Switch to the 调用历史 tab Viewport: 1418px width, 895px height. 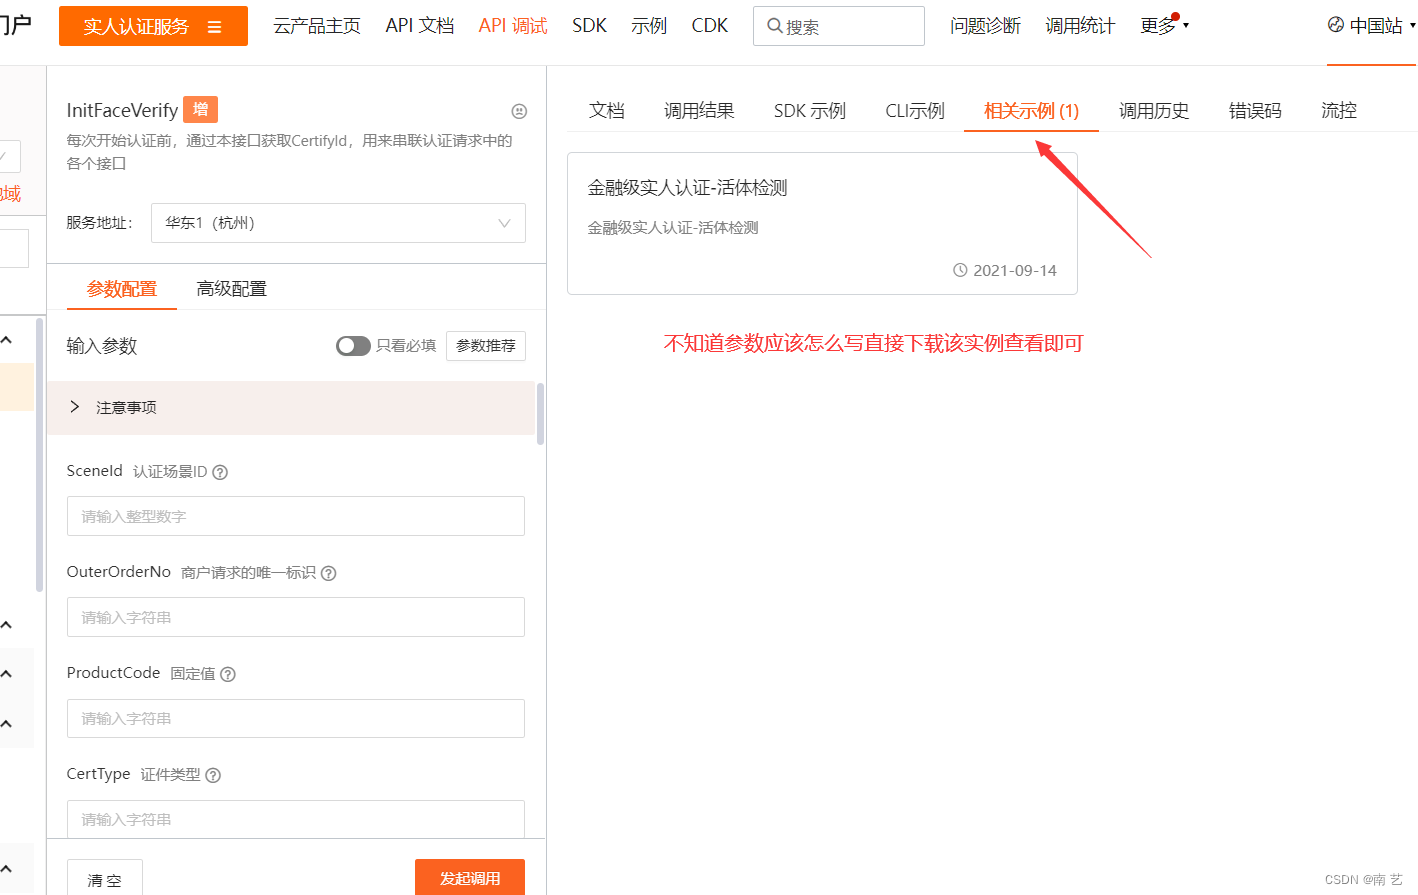tap(1154, 111)
